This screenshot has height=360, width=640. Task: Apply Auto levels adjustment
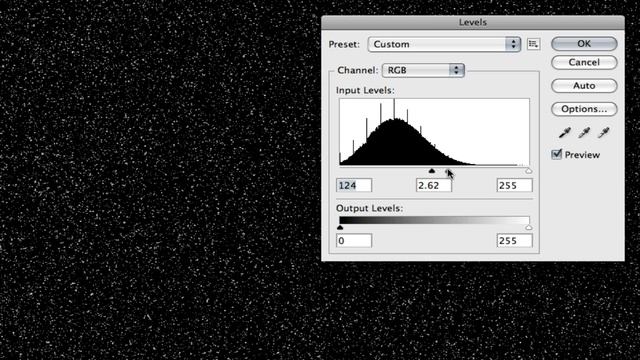(584, 86)
